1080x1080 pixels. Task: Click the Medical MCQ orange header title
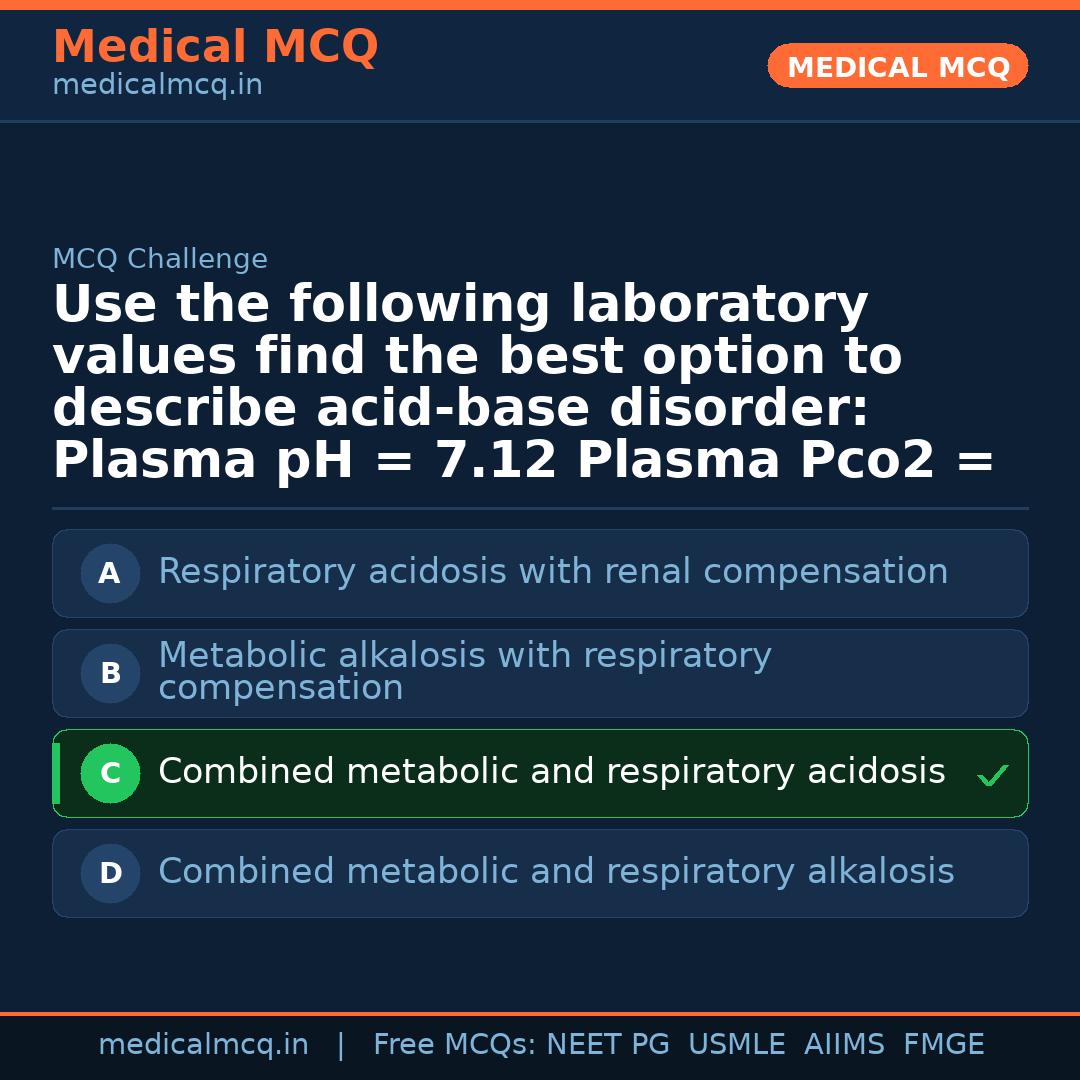coord(215,47)
